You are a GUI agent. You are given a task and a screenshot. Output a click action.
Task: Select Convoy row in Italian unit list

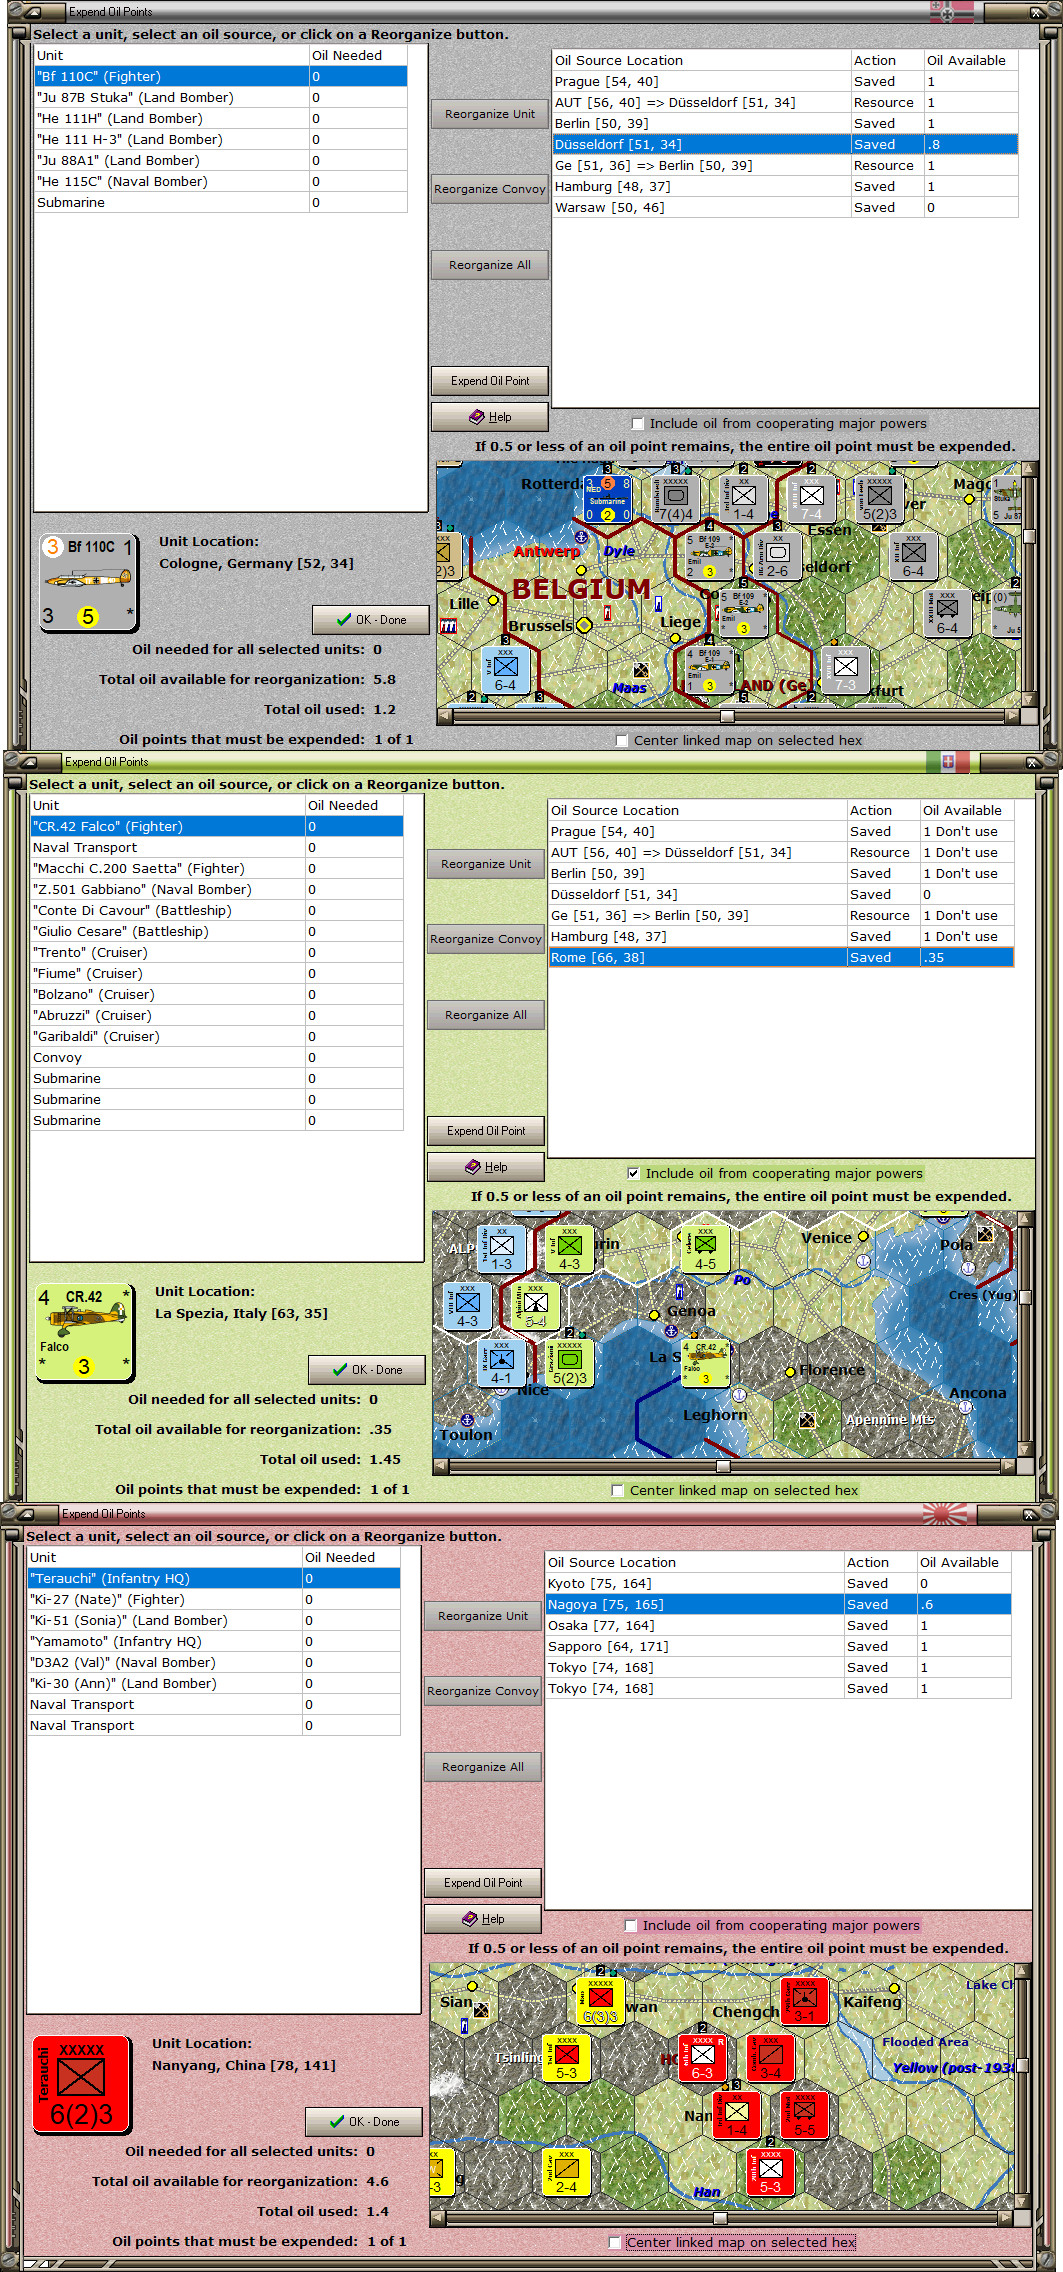(217, 1058)
